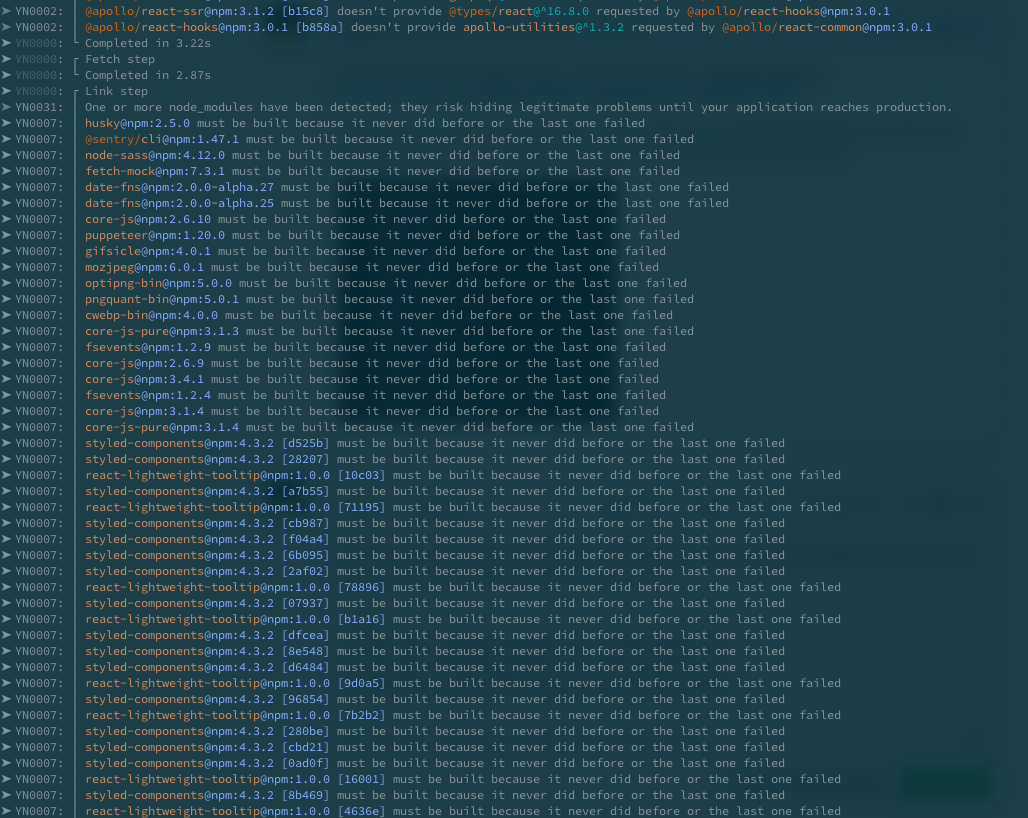Screen dimensions: 1028x818
Task: Select the optipng-bin@npm:5.0.0 package
Action: click(158, 283)
